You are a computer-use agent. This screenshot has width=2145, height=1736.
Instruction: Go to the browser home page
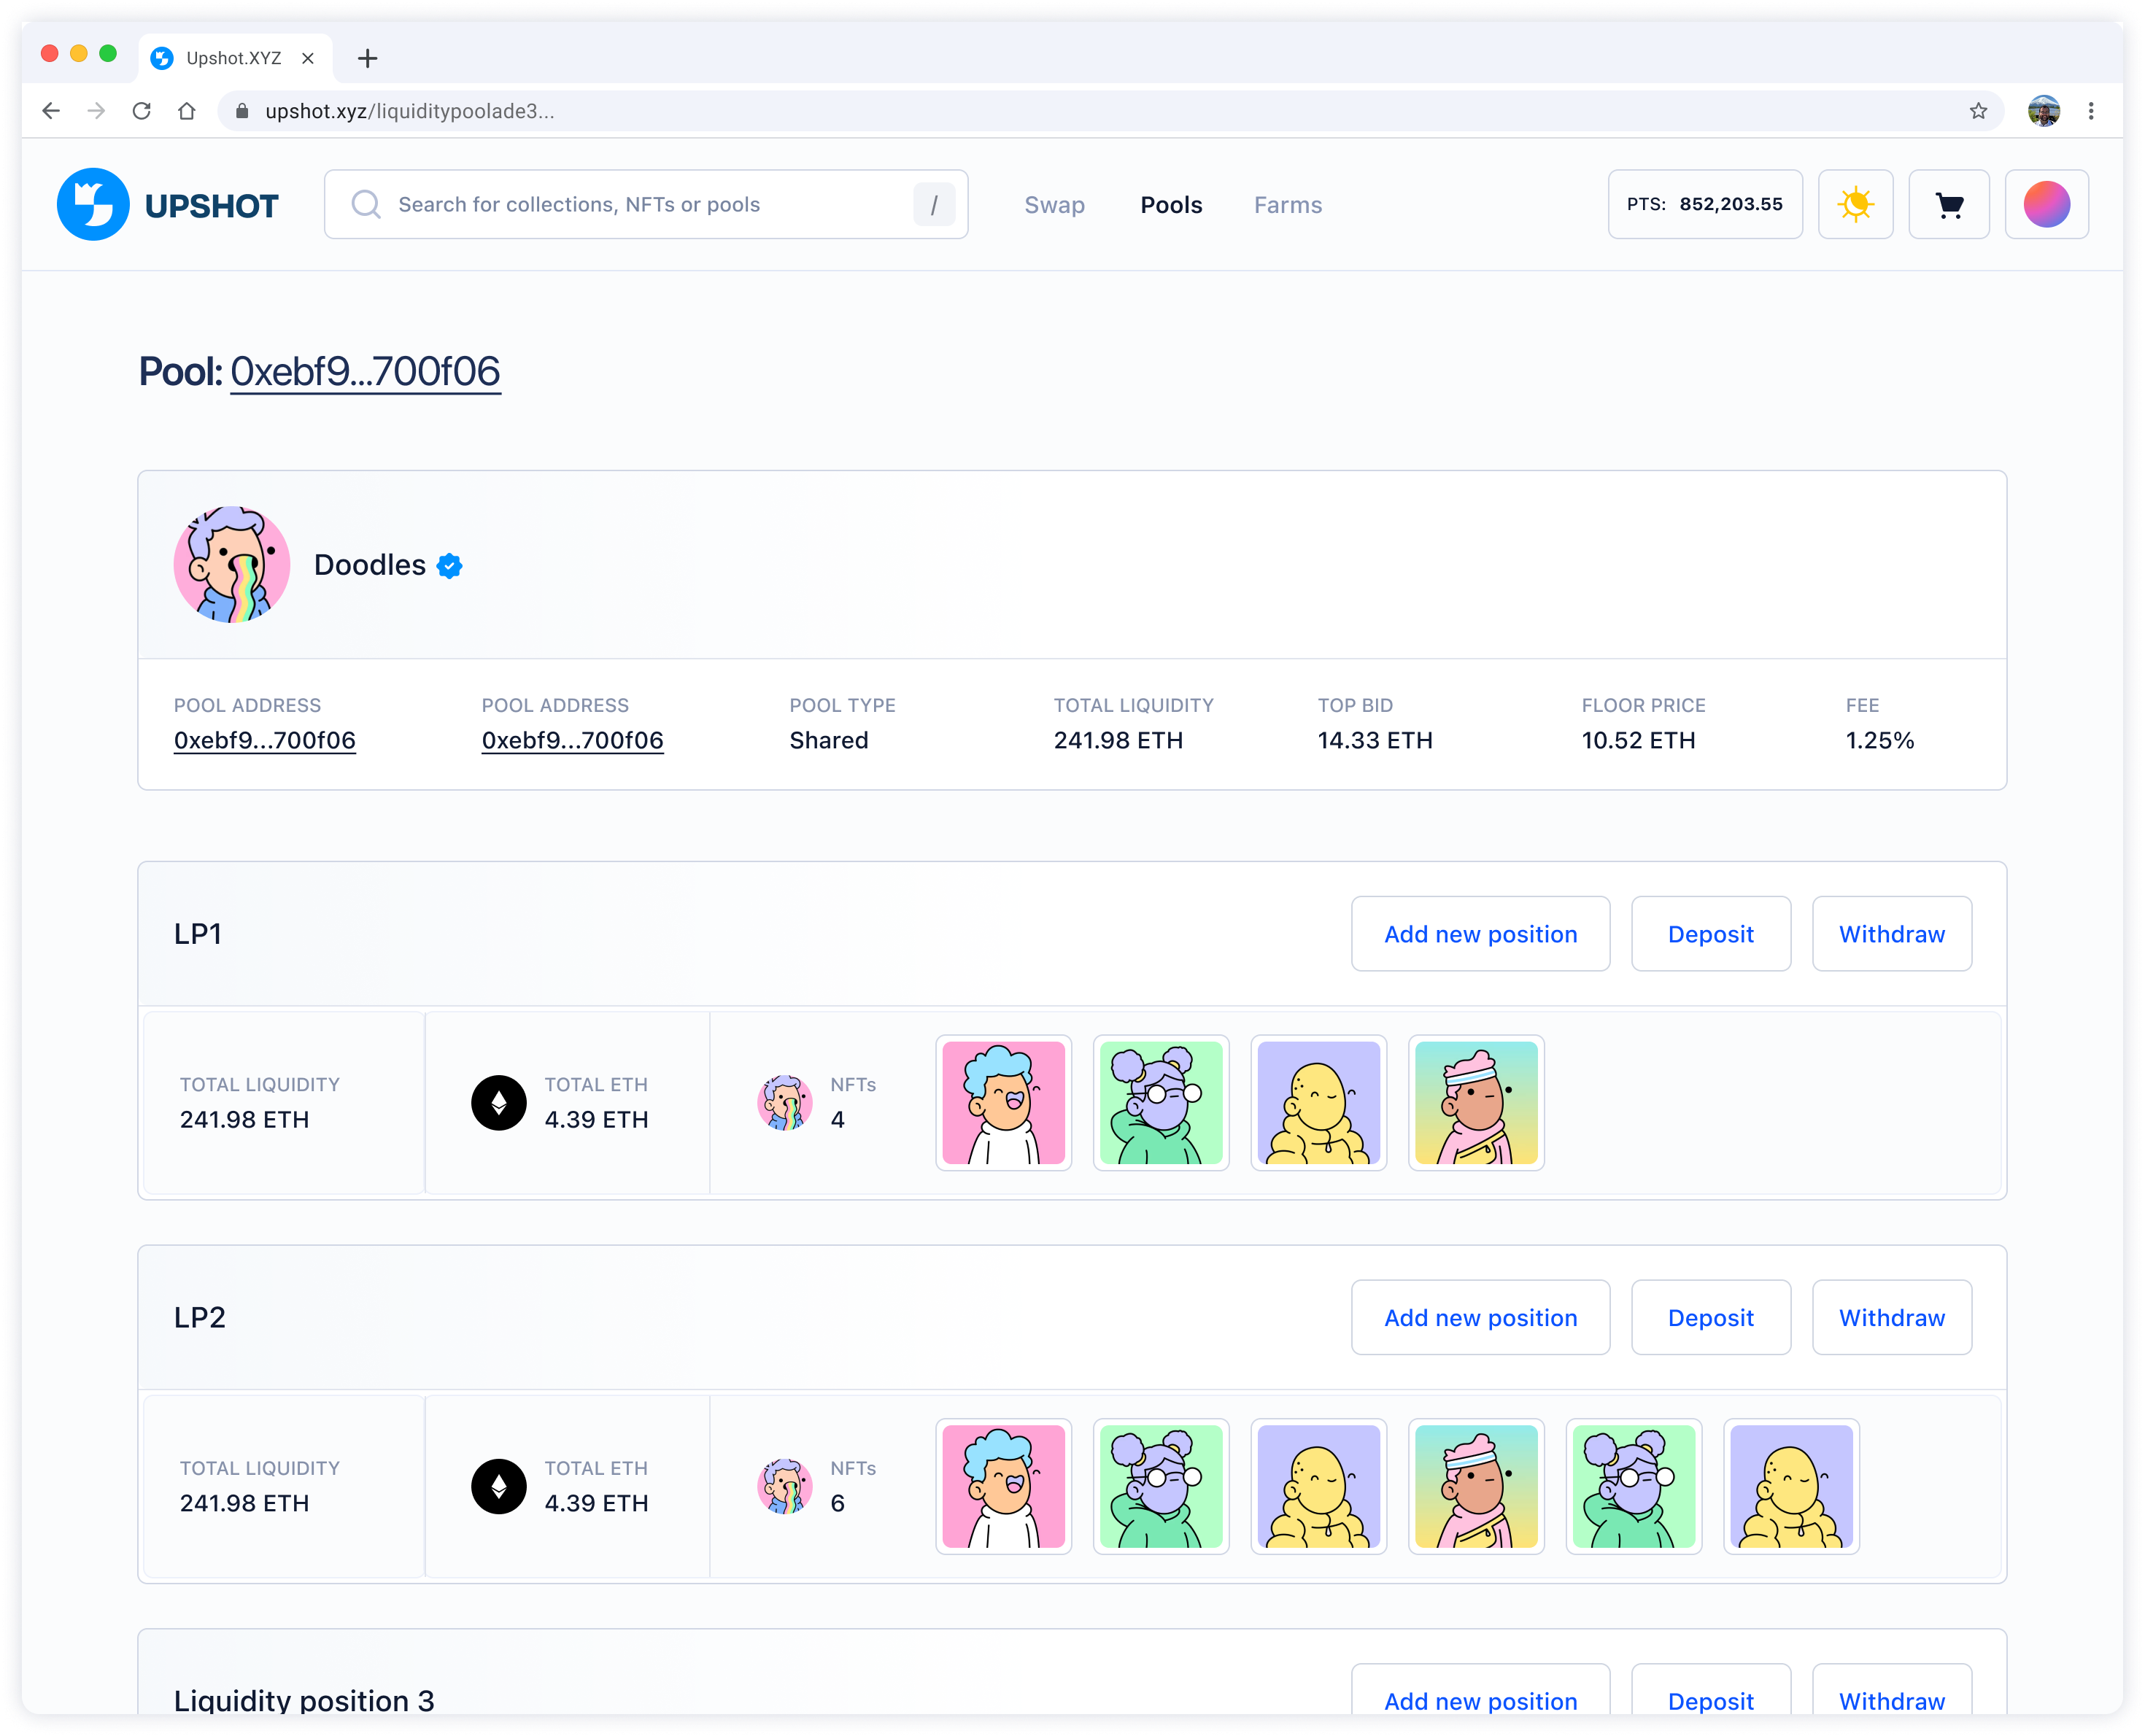click(187, 111)
